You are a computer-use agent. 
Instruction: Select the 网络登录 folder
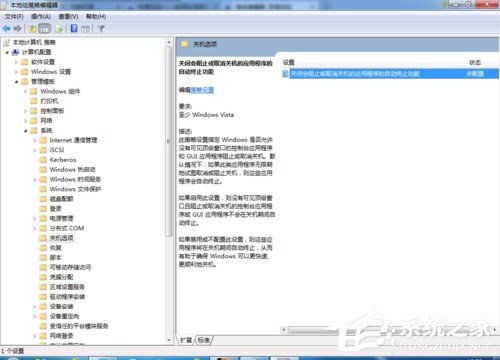click(61, 336)
